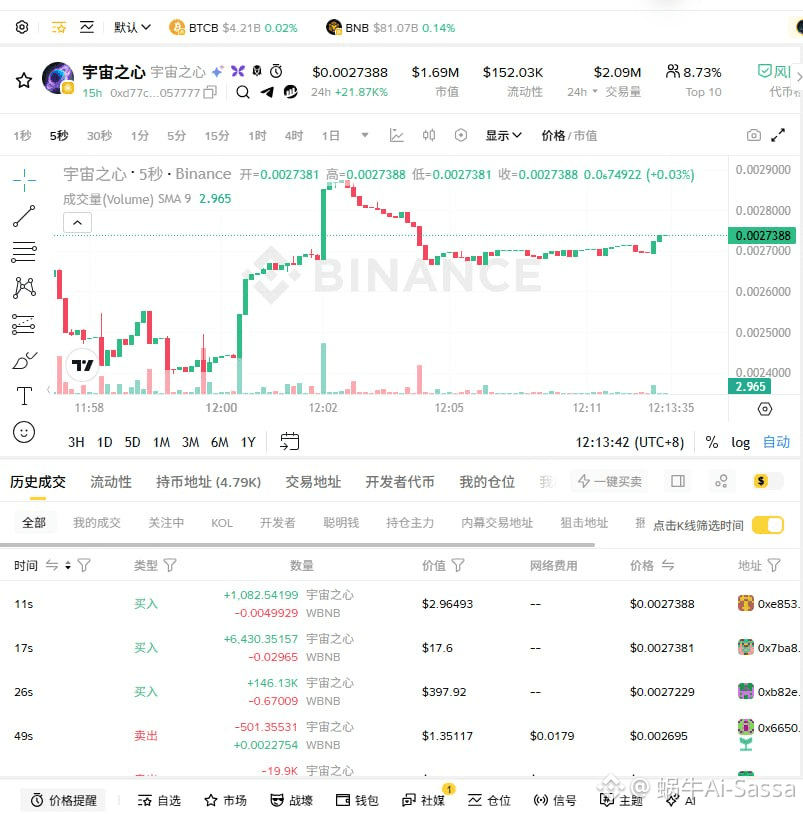Click the 一键买卖 button
Screen dimensions: 803x814
point(610,482)
